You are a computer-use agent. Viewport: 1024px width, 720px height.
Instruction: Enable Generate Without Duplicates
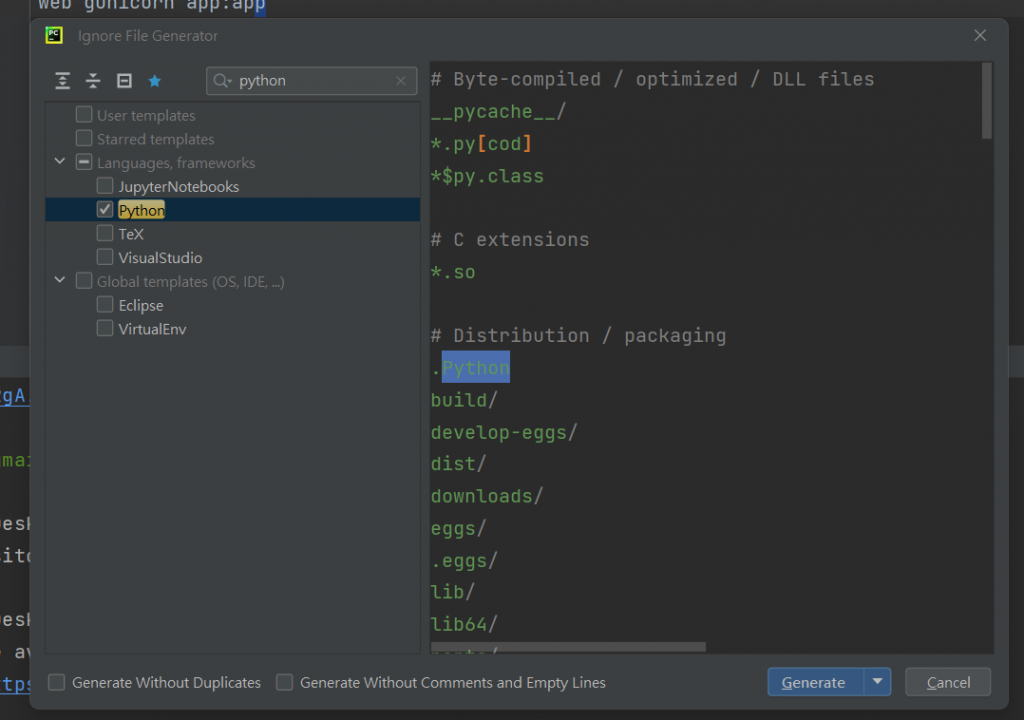(57, 683)
